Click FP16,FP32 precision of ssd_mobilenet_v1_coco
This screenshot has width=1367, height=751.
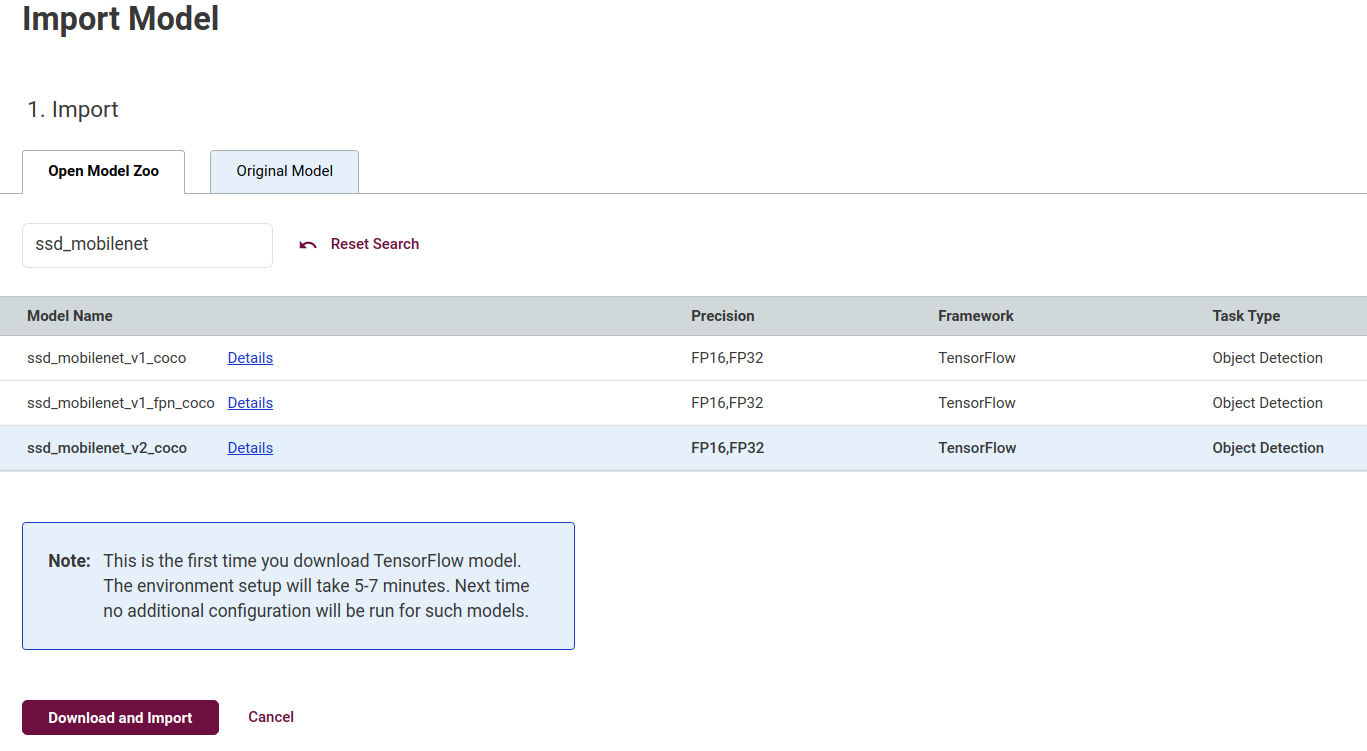click(727, 358)
